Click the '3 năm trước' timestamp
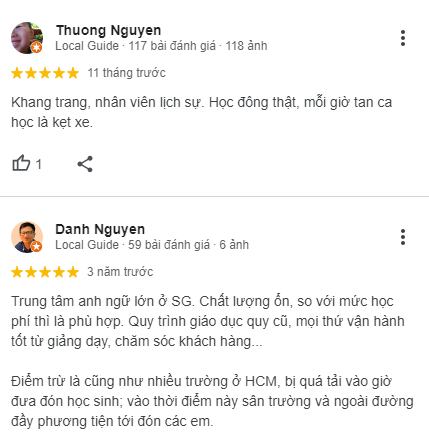 (x=120, y=272)
